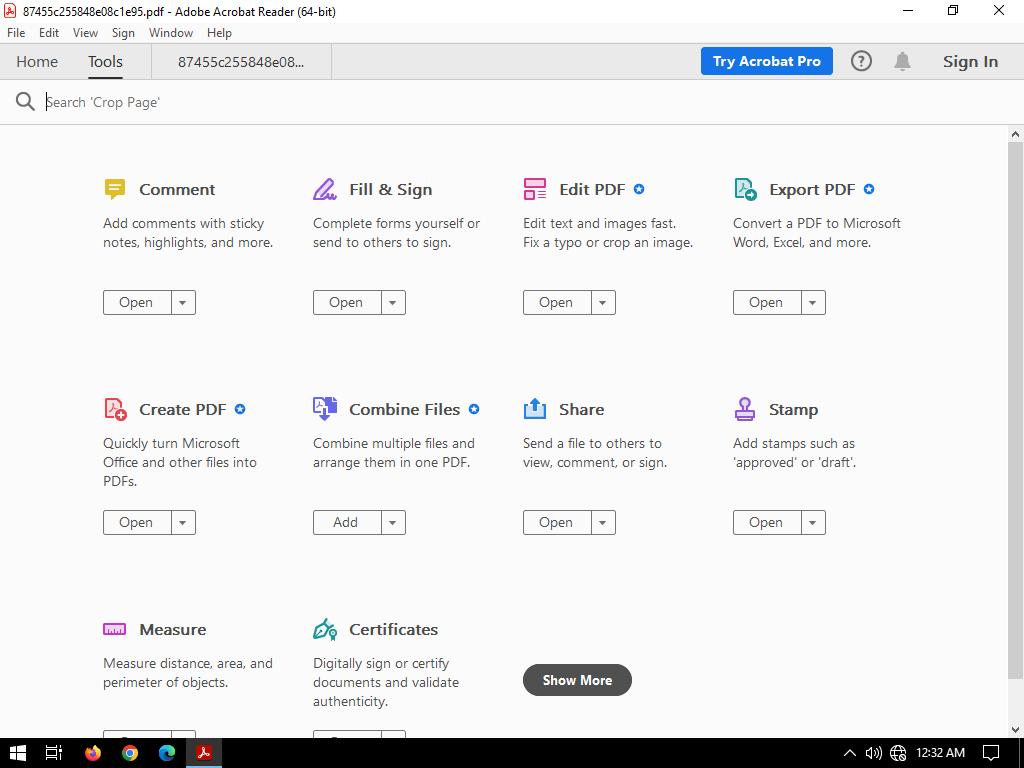Click the Create PDF tool icon
Screen dimensions: 1024x768
click(115, 409)
